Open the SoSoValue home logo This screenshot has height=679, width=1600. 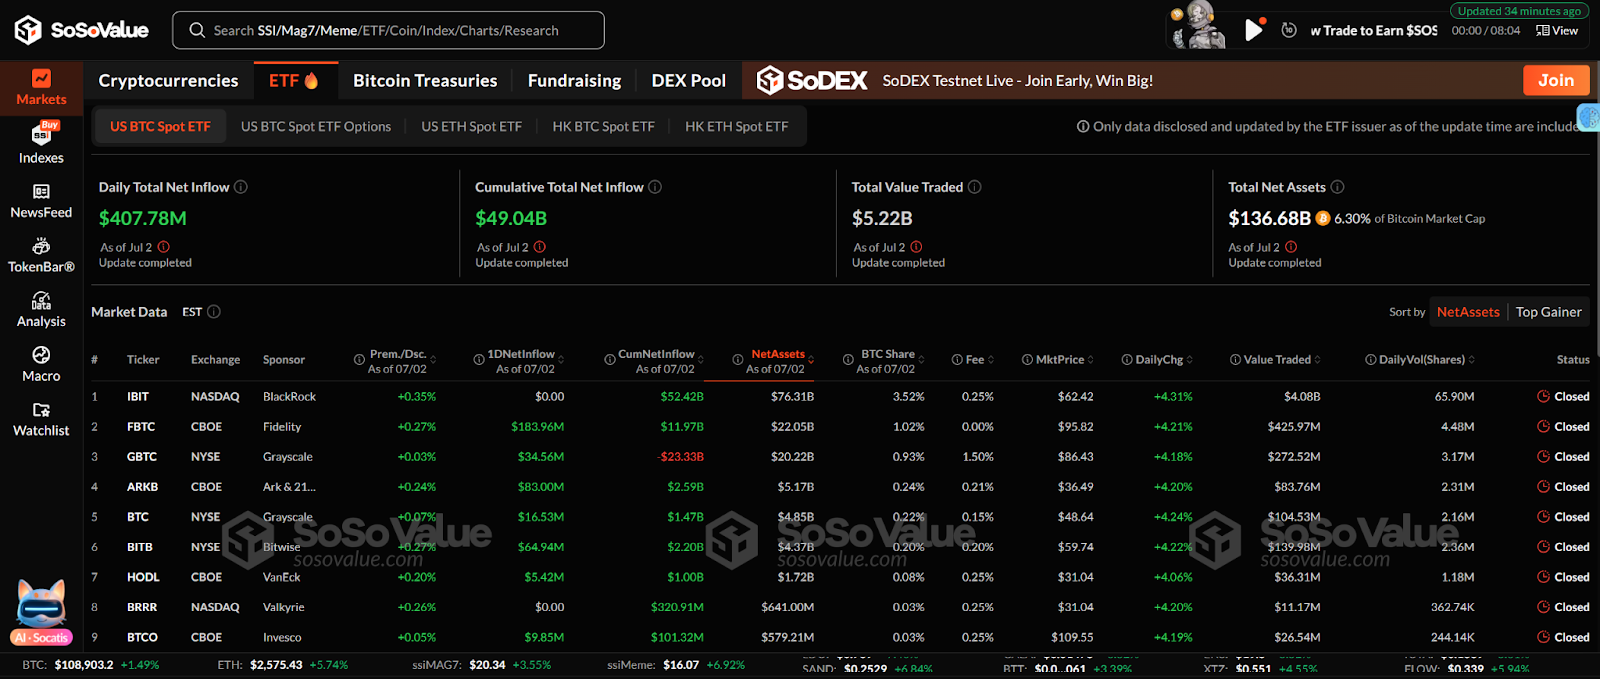tap(81, 30)
